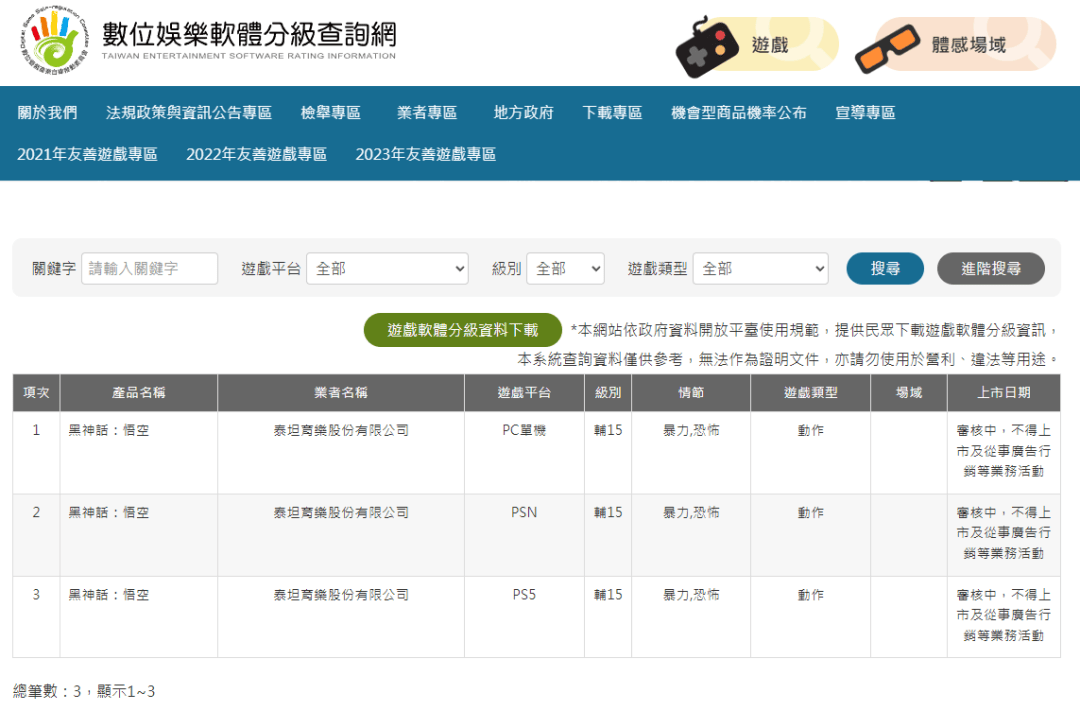
Task: Open 地方政府 navigation item
Action: (x=523, y=113)
